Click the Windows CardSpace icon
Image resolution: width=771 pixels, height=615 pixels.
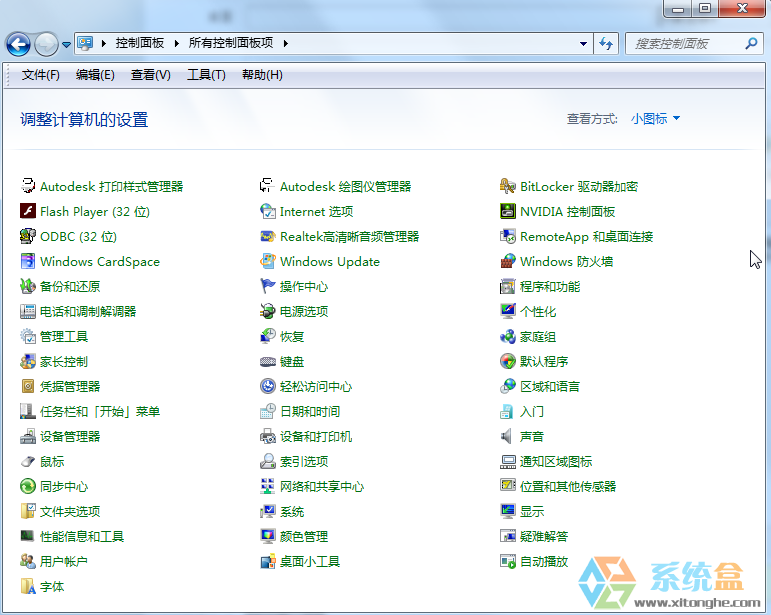click(28, 261)
